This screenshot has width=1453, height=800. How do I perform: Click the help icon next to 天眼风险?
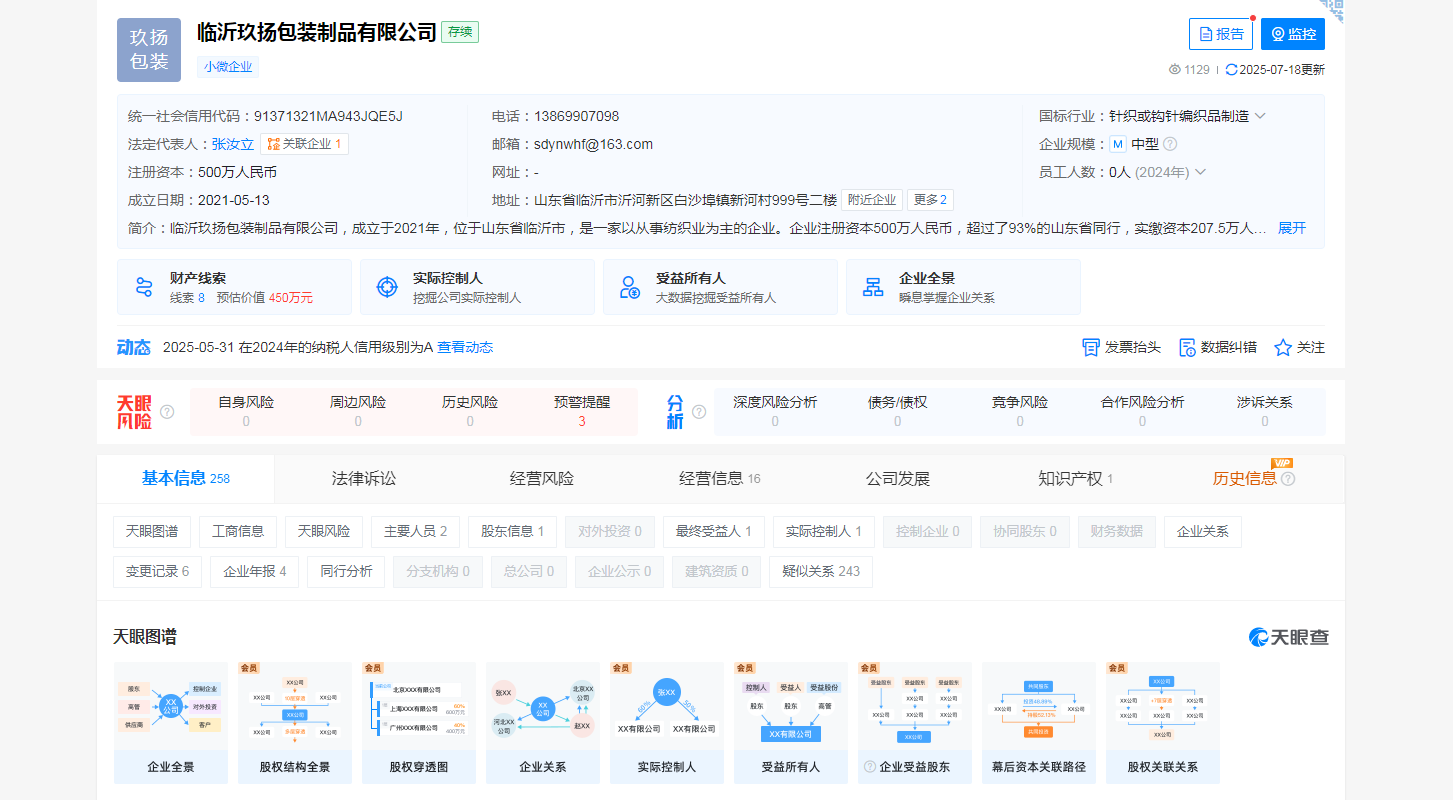[167, 411]
